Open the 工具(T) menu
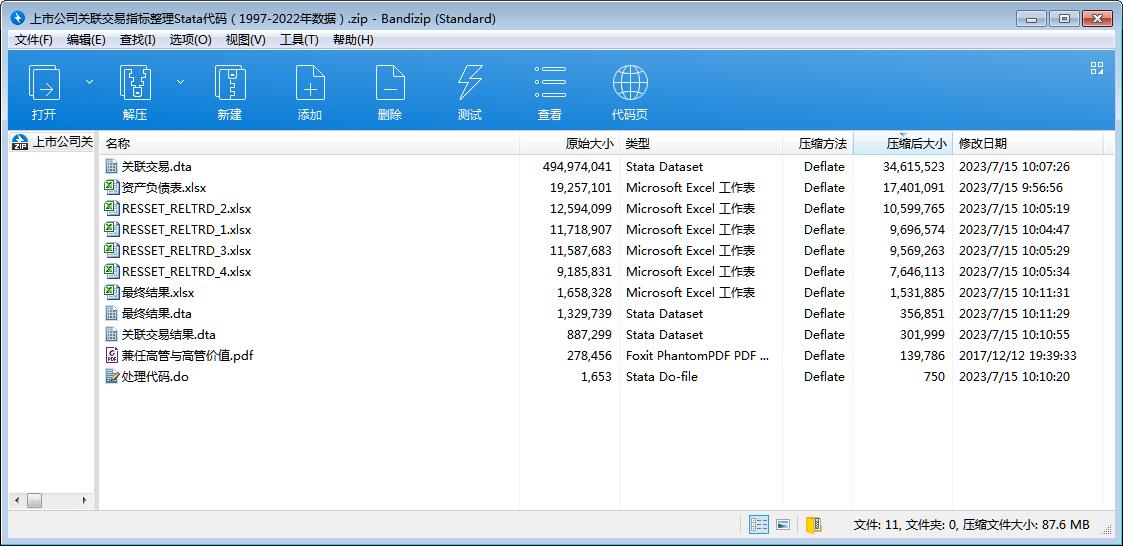Image resolution: width=1123 pixels, height=546 pixels. [299, 40]
